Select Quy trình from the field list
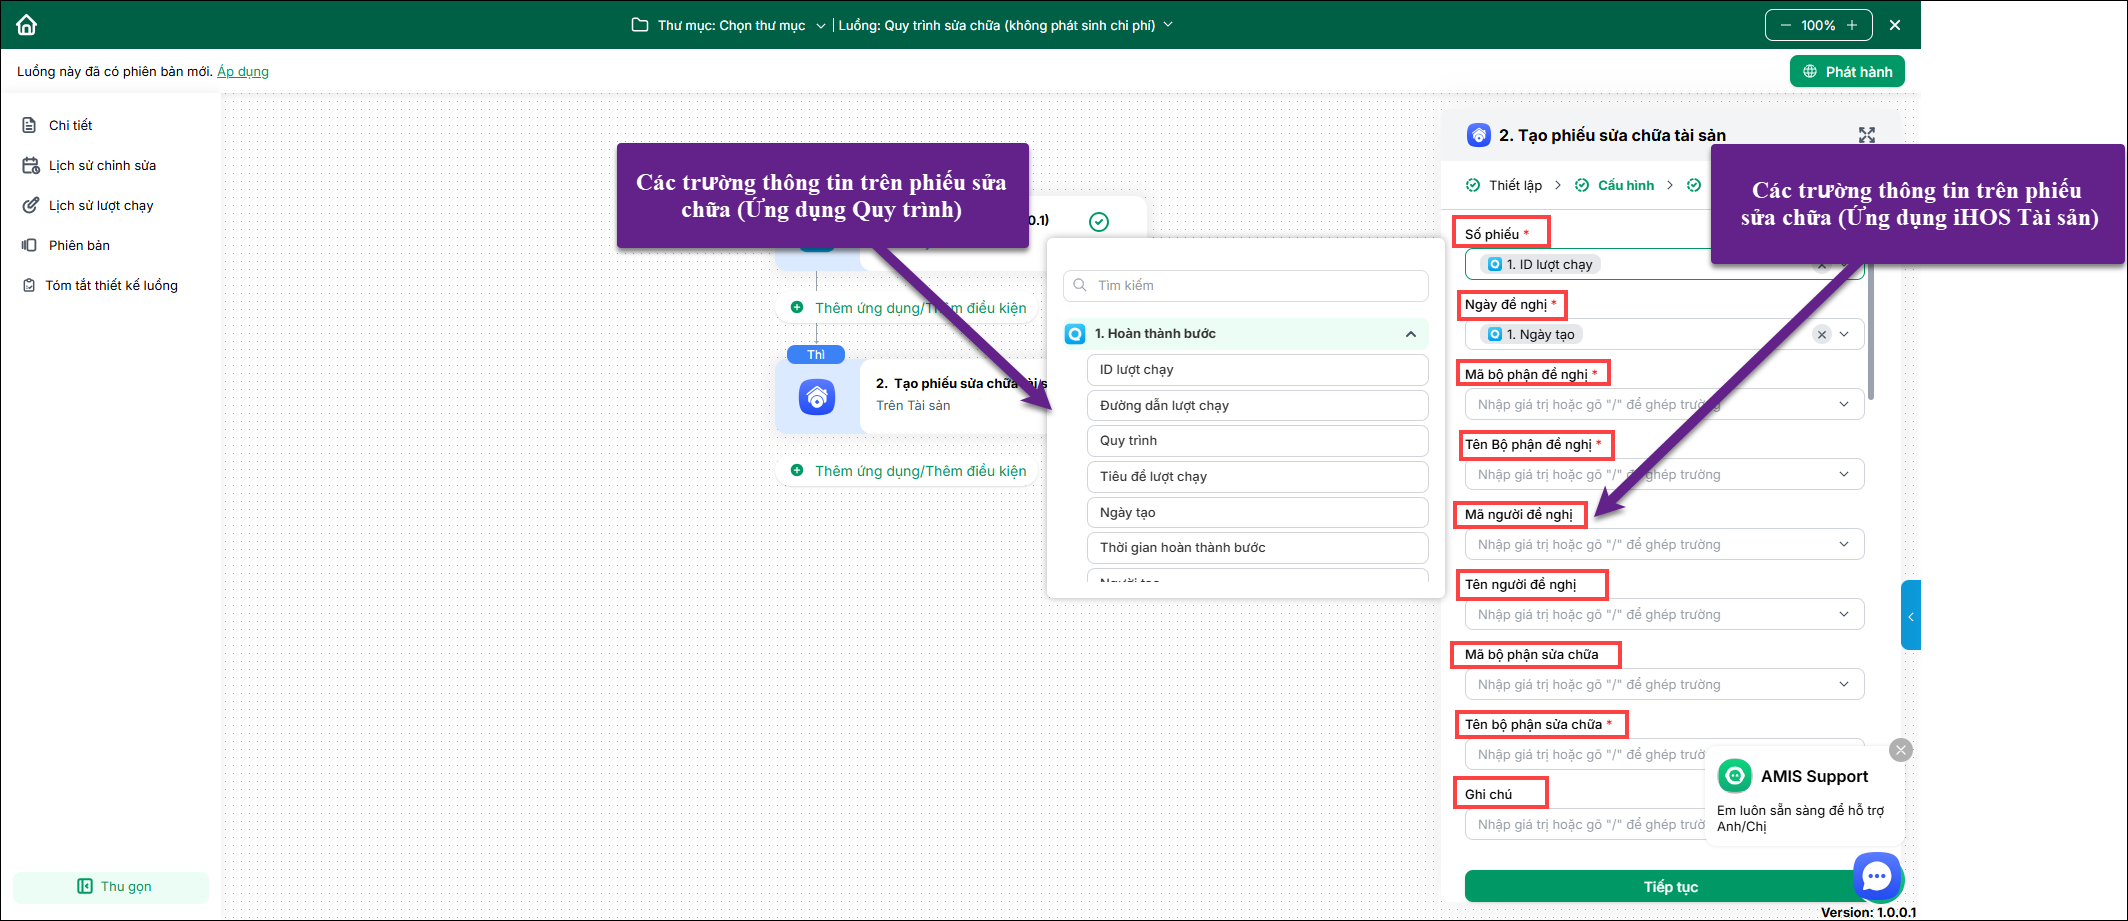This screenshot has height=921, width=2128. 1257,441
